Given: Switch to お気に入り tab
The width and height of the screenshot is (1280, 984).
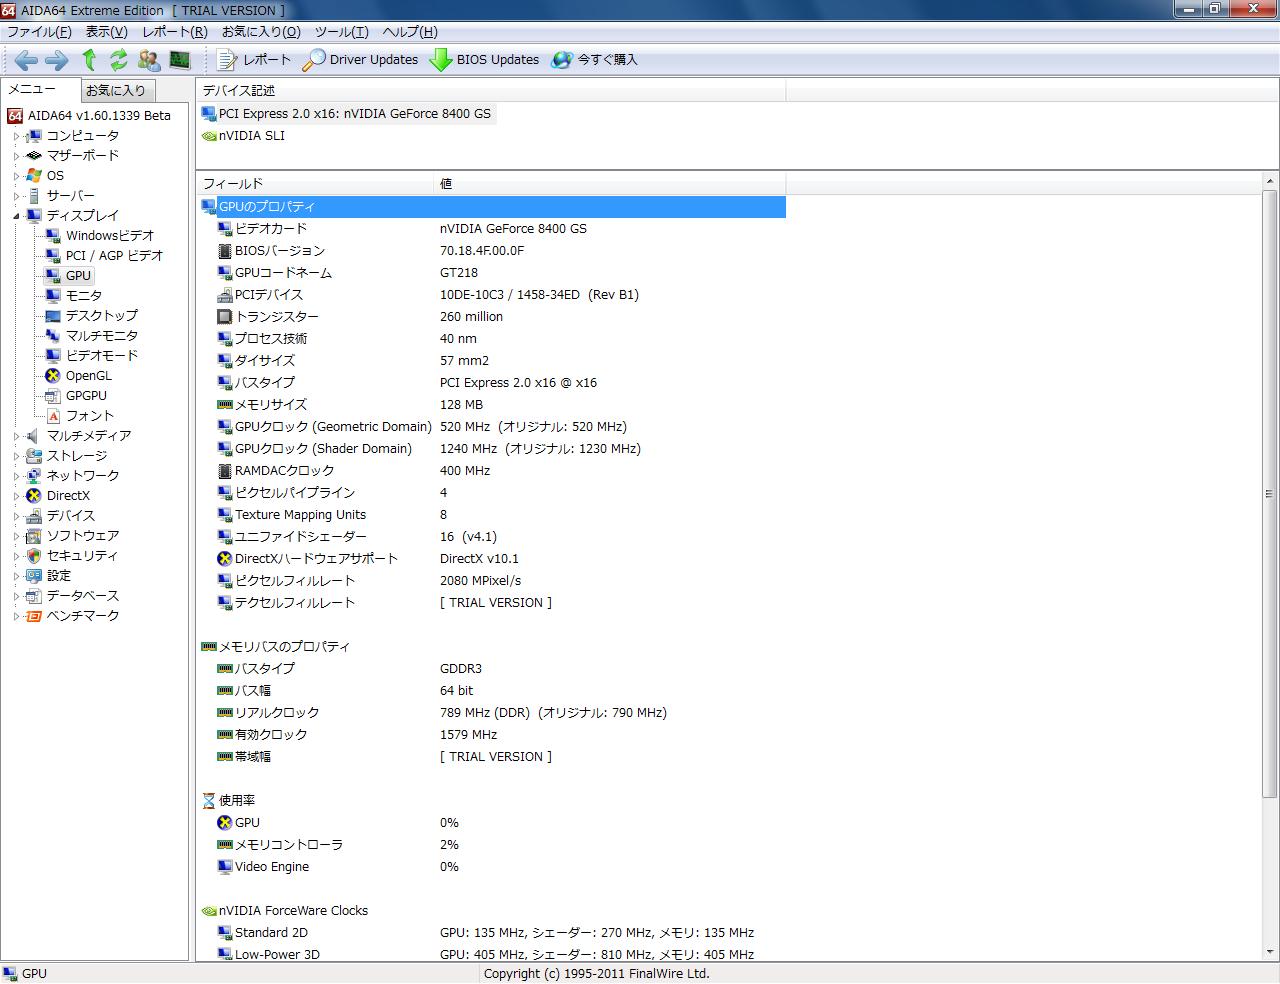Looking at the screenshot, I should (116, 90).
